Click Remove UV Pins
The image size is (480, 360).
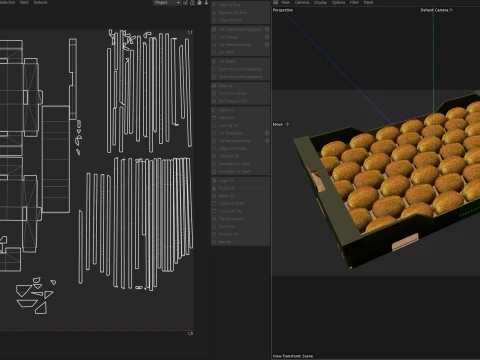click(240, 13)
